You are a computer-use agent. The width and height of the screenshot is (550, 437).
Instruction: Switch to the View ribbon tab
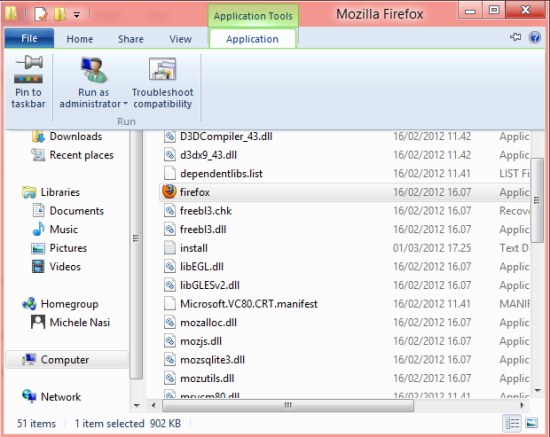click(180, 39)
